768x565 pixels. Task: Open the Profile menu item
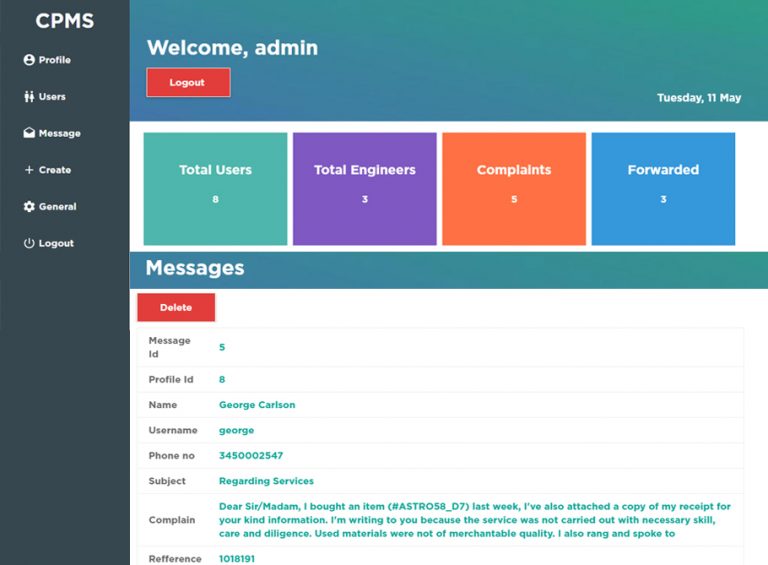(x=47, y=60)
